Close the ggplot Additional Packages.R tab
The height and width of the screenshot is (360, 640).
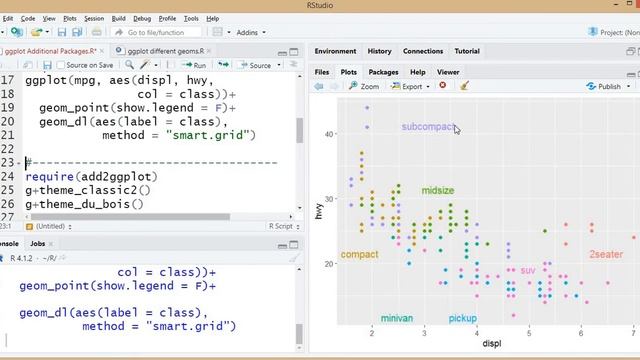(102, 51)
